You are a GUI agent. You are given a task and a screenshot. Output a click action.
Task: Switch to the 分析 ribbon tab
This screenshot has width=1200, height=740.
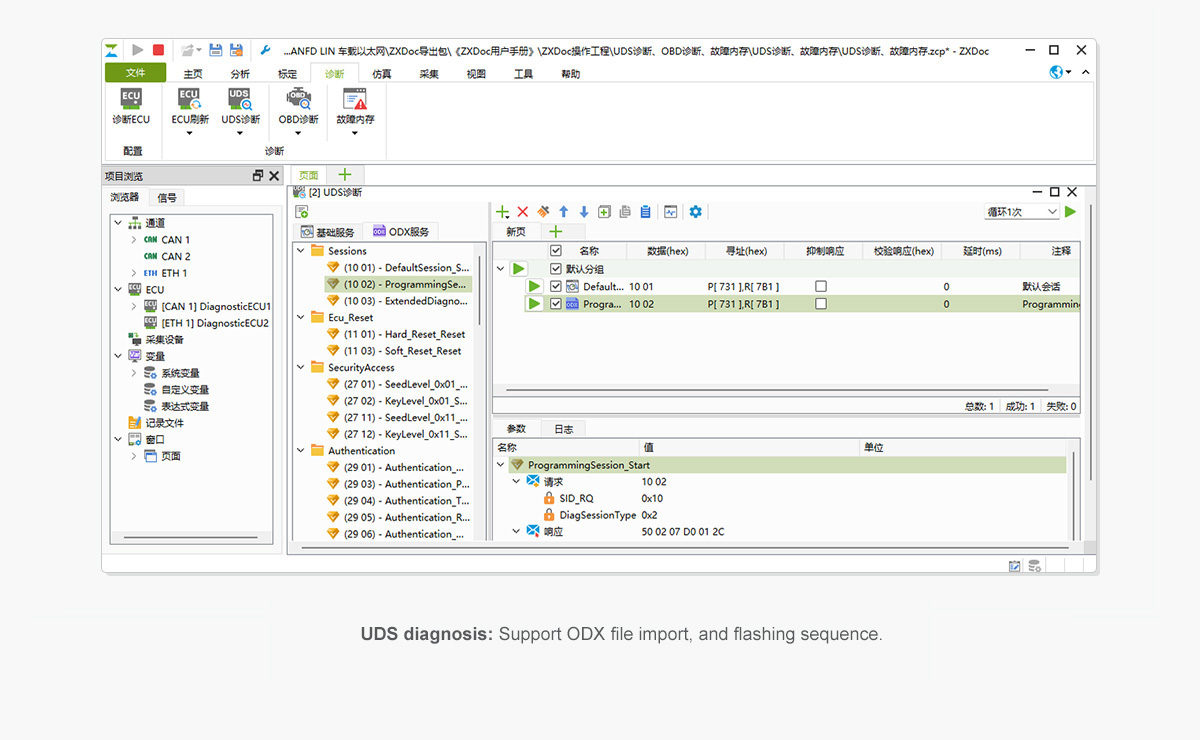point(240,74)
